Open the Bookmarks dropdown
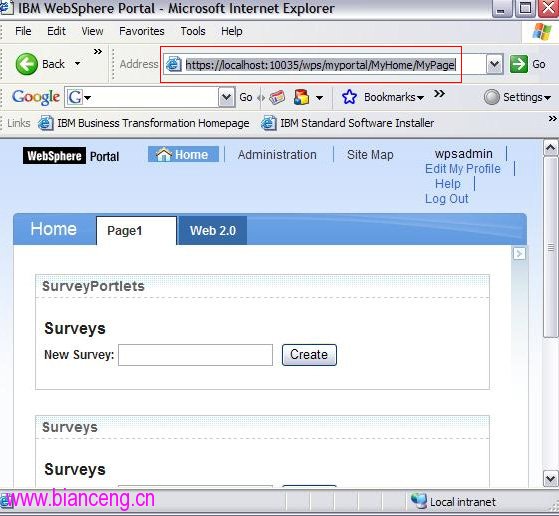This screenshot has height=516, width=559. (x=394, y=97)
